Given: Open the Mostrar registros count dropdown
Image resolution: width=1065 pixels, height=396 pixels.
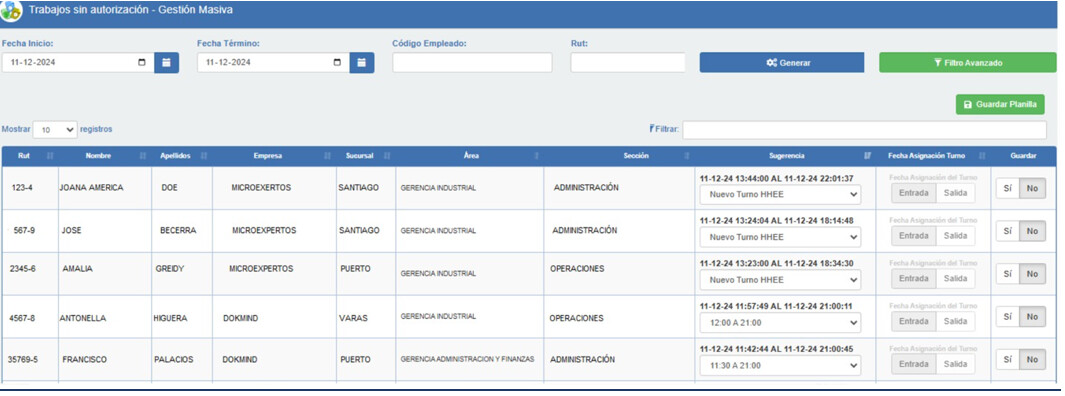Looking at the screenshot, I should tap(55, 129).
